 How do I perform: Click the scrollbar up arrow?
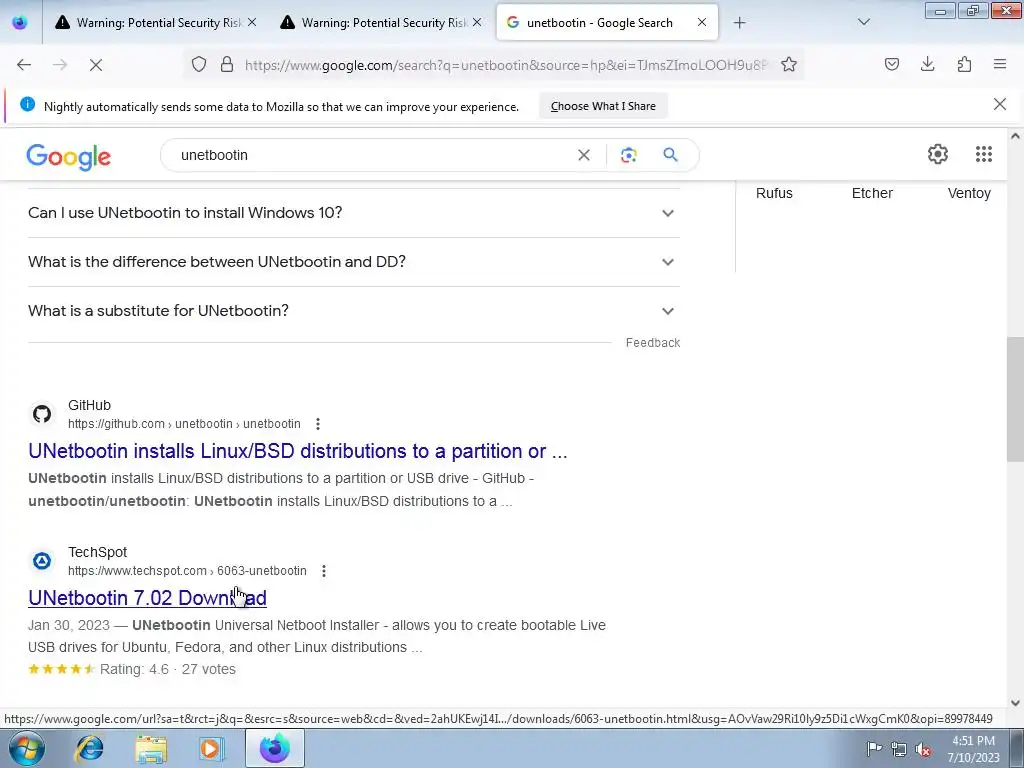[1015, 136]
